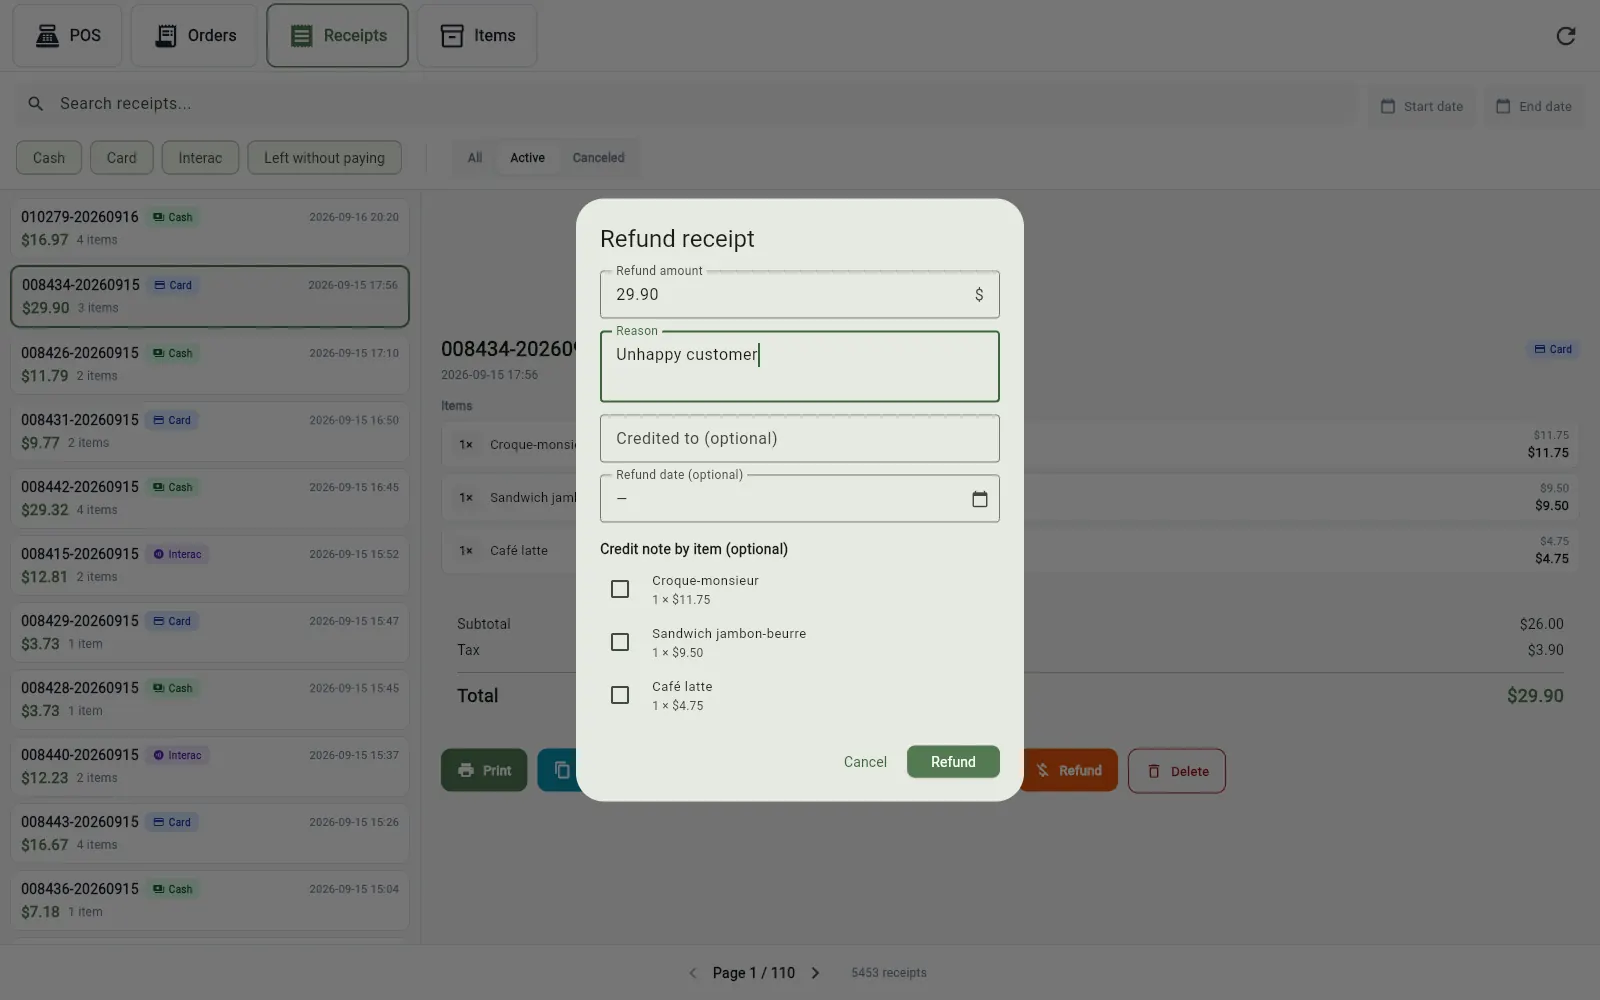The width and height of the screenshot is (1600, 1000).
Task: Select the Receipts tab
Action: coord(337,36)
